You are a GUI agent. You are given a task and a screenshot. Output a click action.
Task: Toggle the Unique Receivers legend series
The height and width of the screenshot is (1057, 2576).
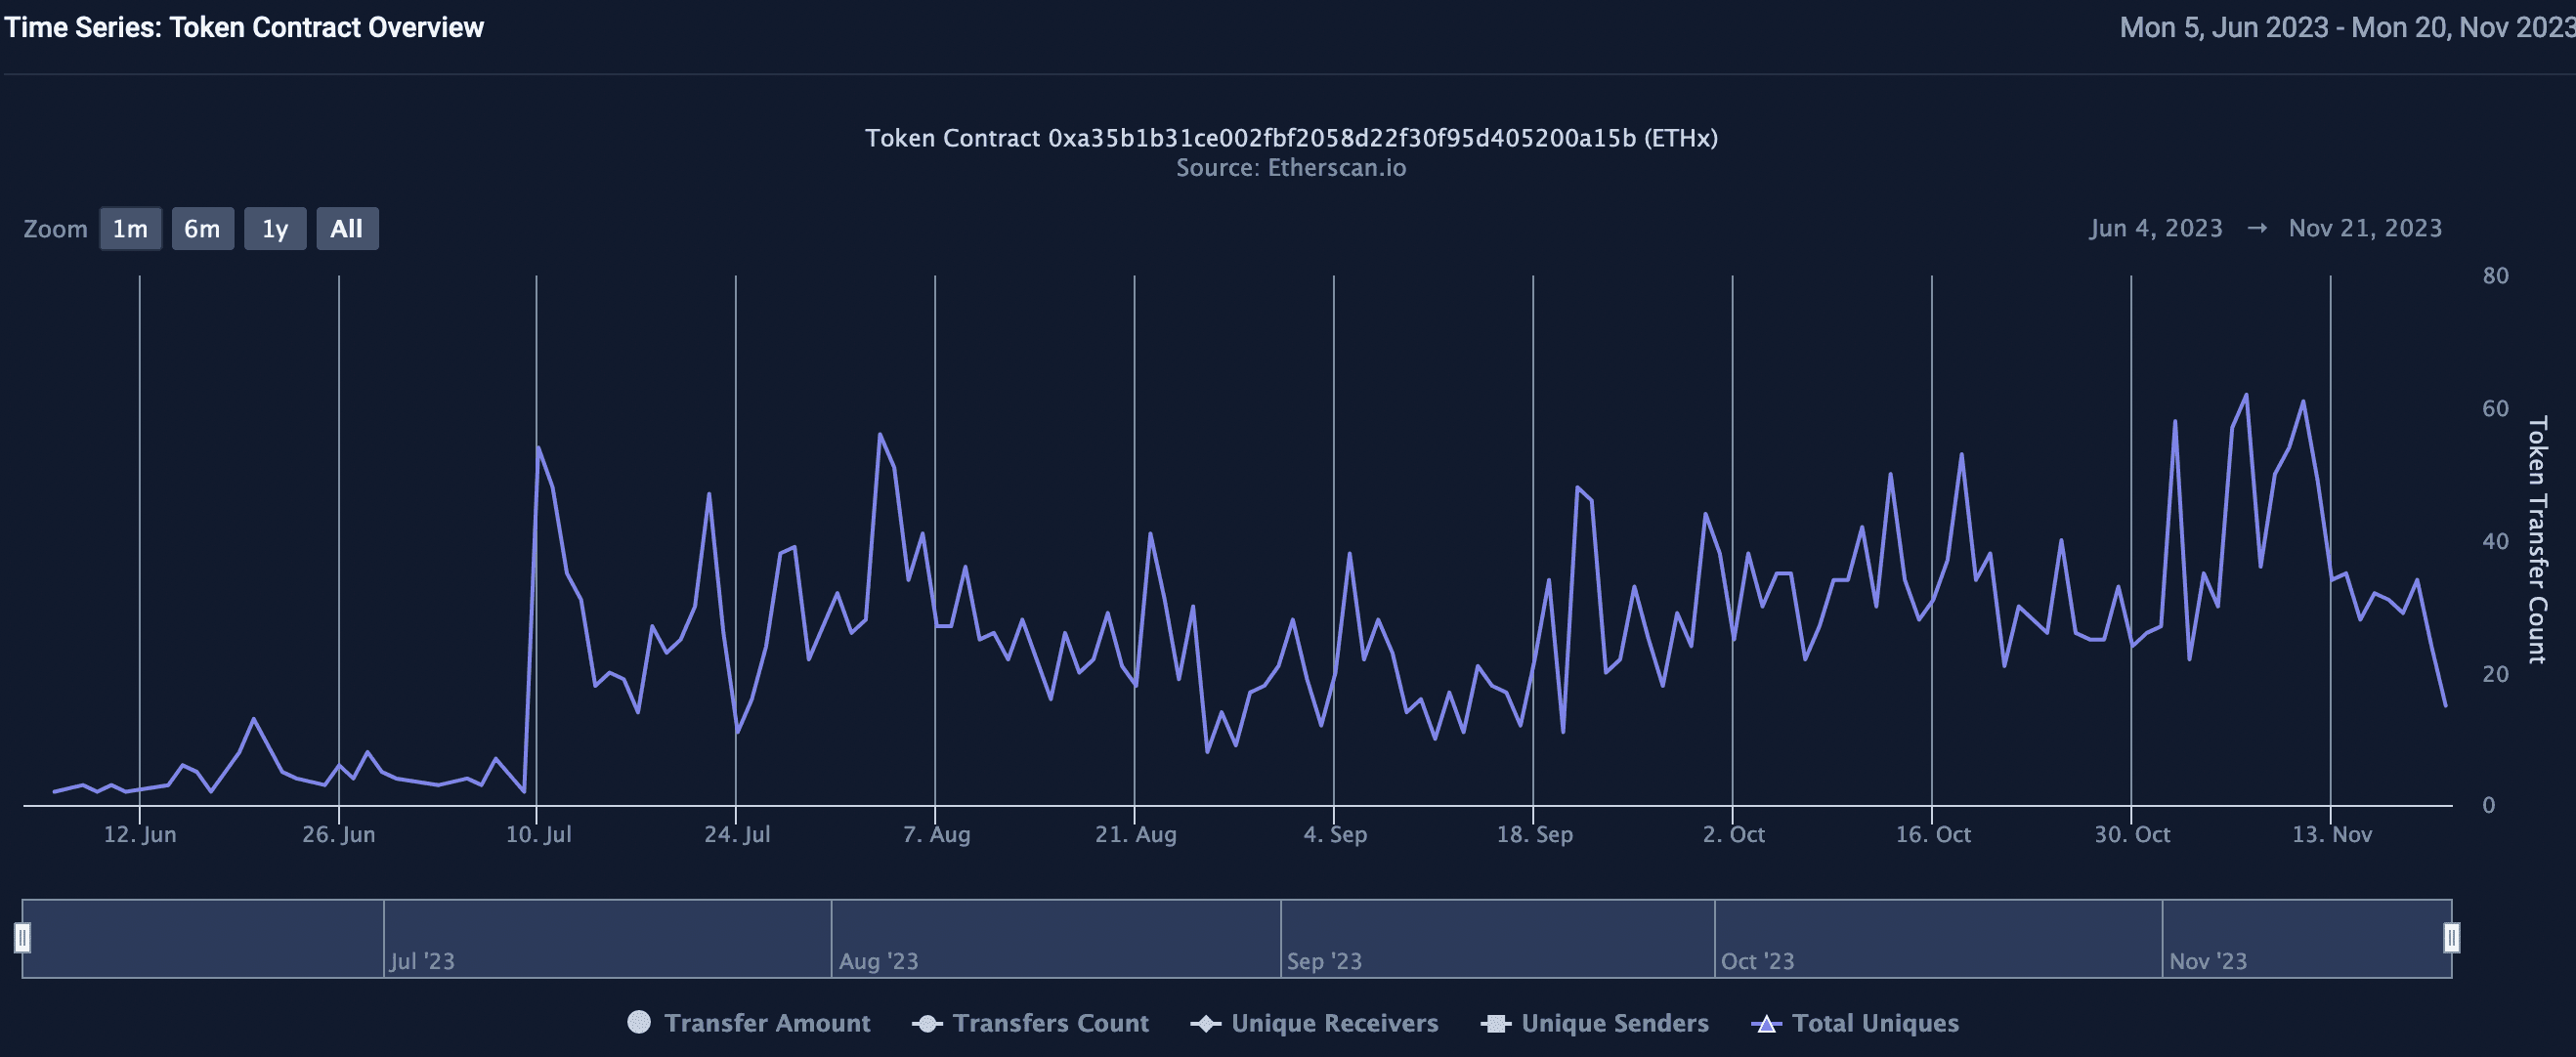pos(1334,1023)
